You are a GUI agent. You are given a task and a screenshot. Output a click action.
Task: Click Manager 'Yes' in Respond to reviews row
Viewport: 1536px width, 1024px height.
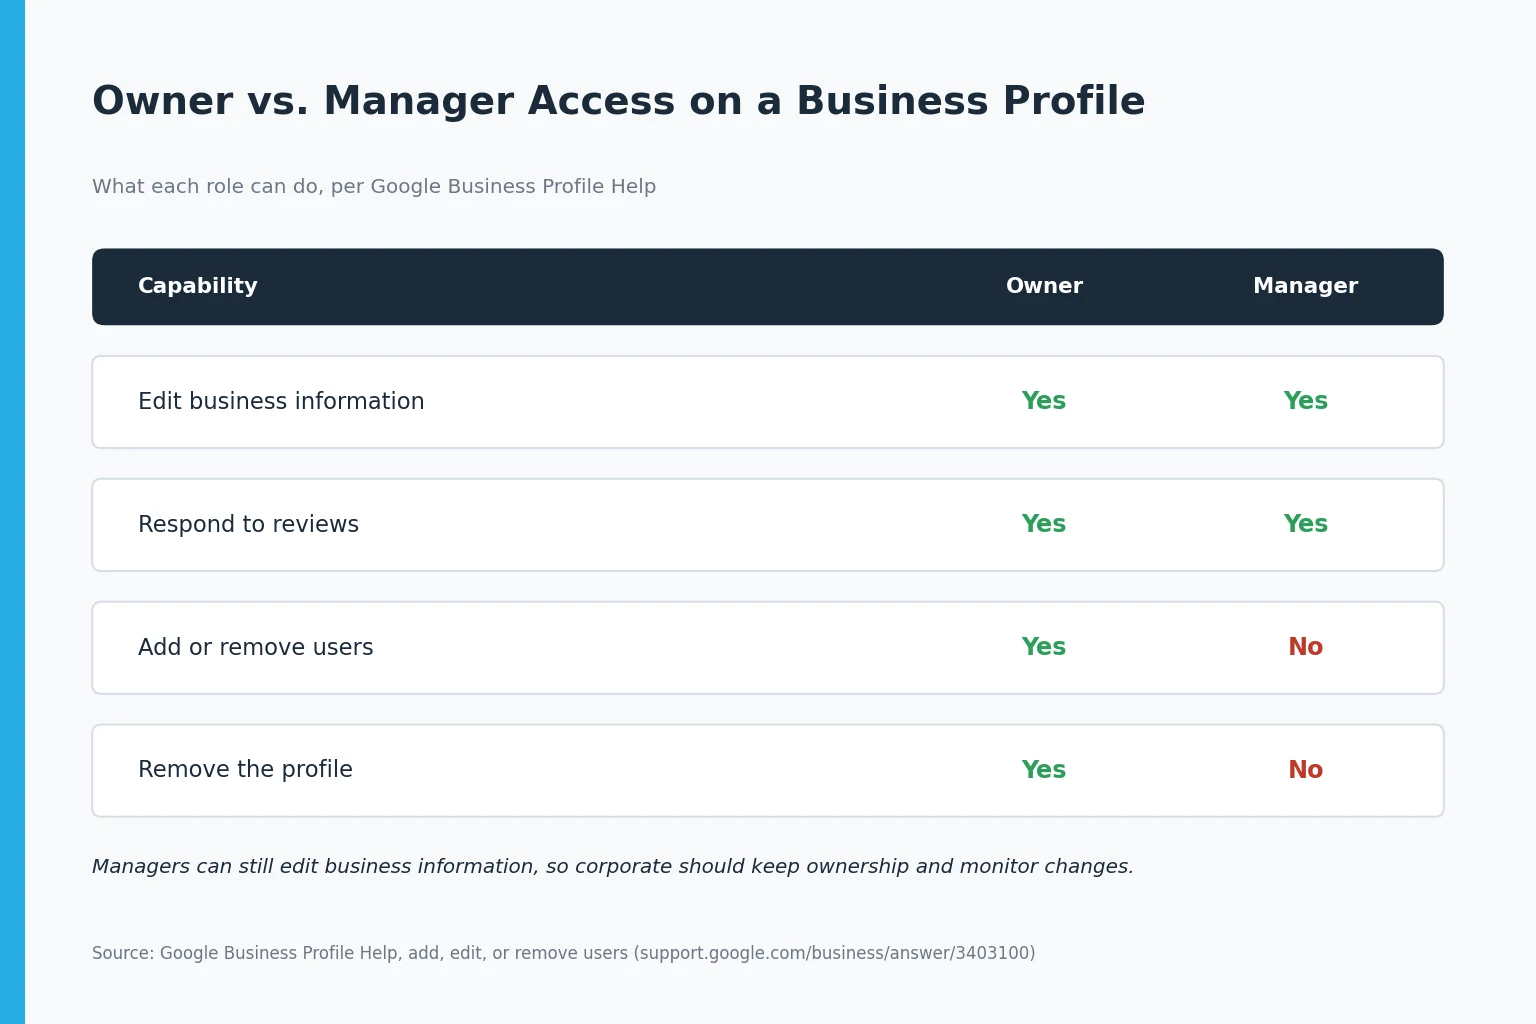click(1305, 524)
